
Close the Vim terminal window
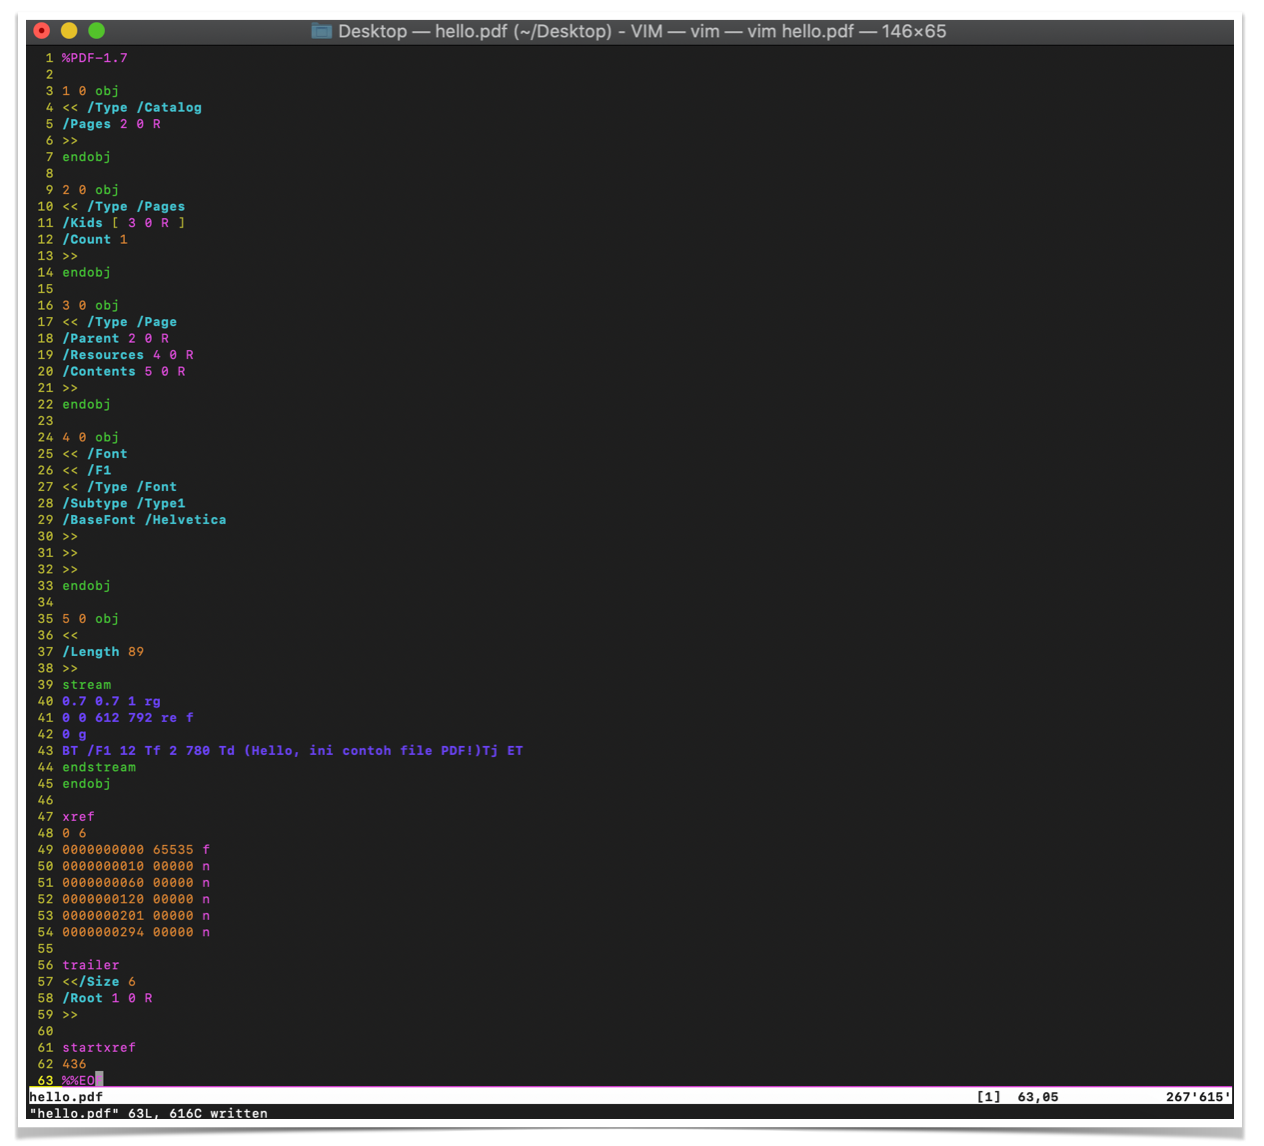tap(42, 31)
